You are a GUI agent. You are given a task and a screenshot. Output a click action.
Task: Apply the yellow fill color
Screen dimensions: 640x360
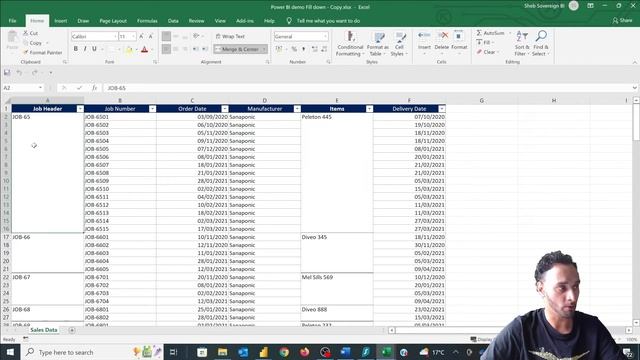coord(129,49)
